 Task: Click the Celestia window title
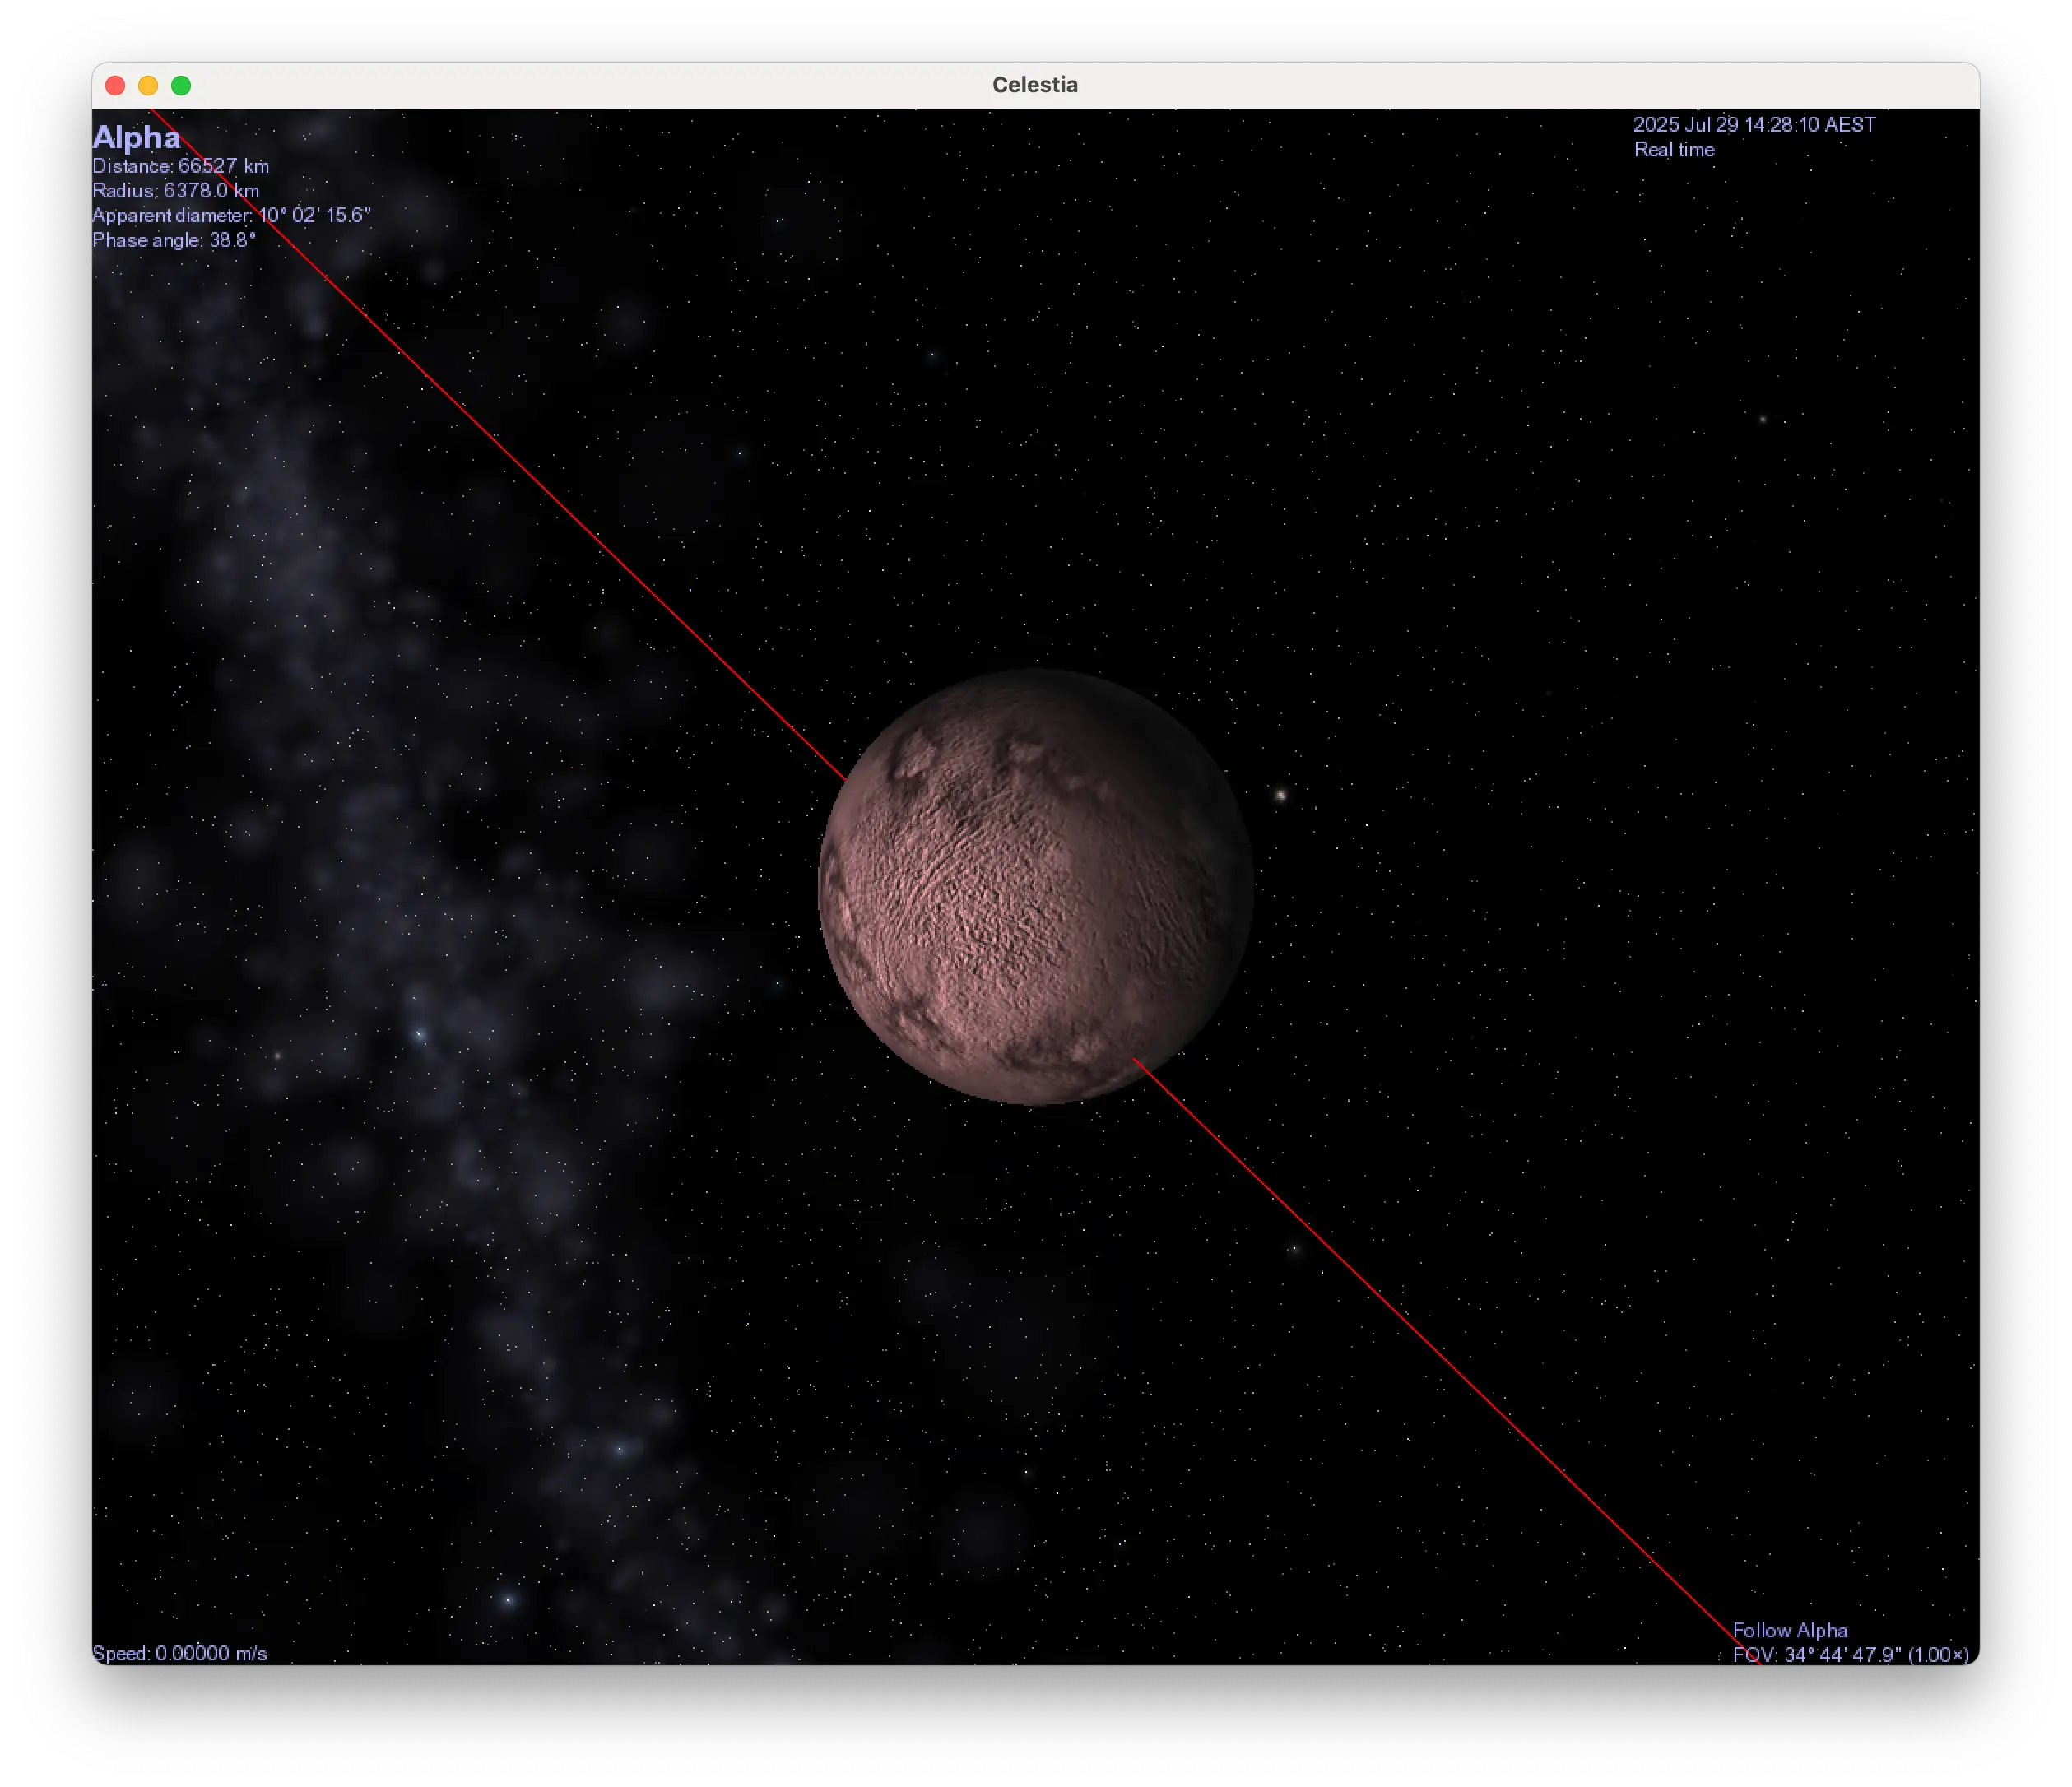[1035, 85]
